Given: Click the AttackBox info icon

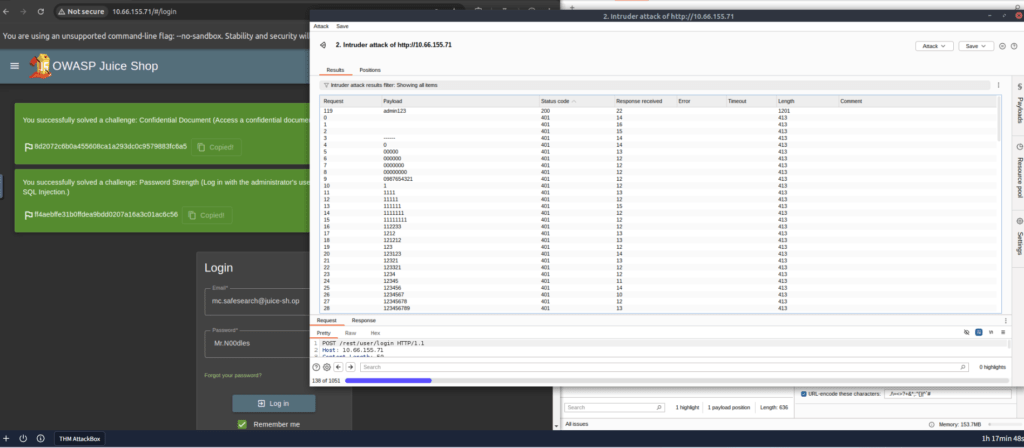Looking at the screenshot, I should point(40,438).
